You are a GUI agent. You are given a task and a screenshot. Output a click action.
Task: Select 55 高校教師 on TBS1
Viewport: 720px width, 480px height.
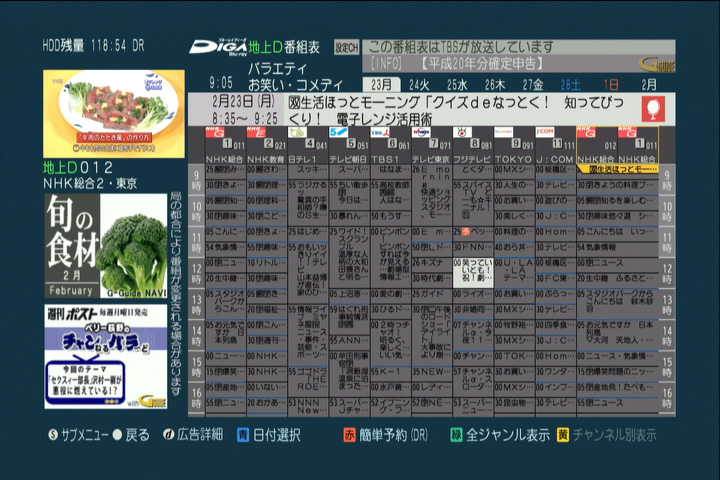[x=390, y=195]
